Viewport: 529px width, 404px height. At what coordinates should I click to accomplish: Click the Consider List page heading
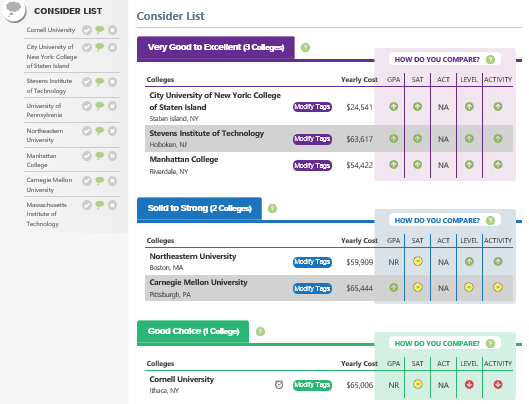coord(170,16)
